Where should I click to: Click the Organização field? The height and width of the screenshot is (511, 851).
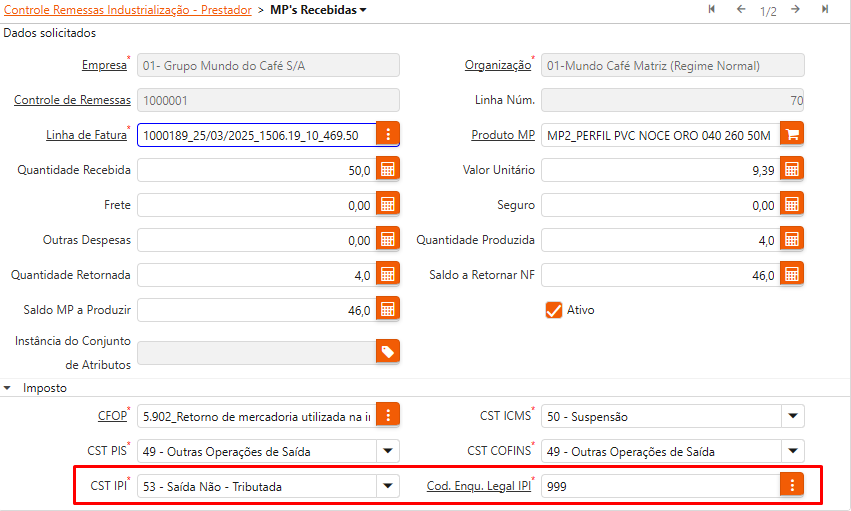click(672, 65)
